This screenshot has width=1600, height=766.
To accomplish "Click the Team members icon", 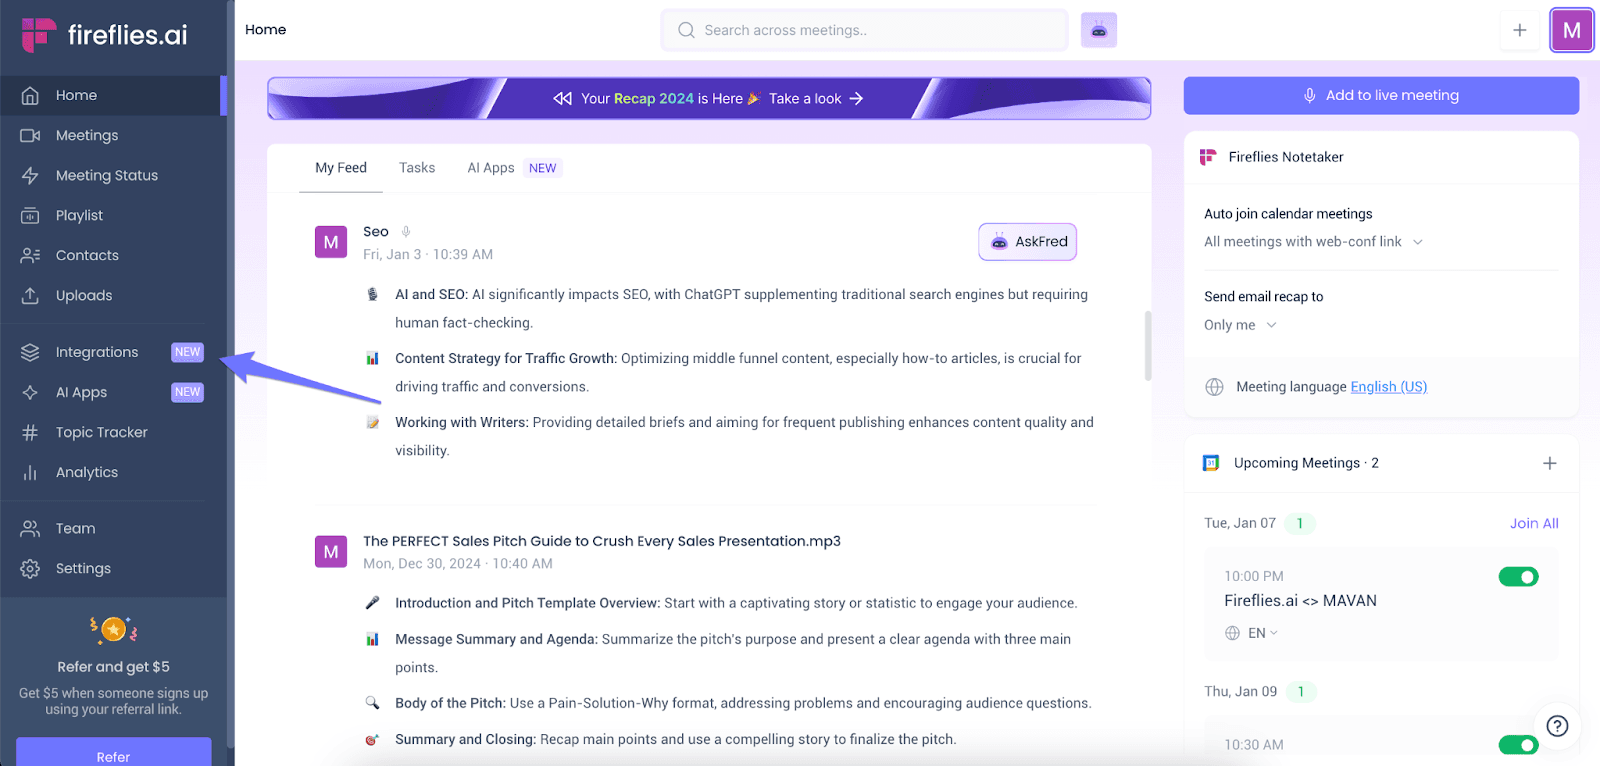I will [30, 528].
